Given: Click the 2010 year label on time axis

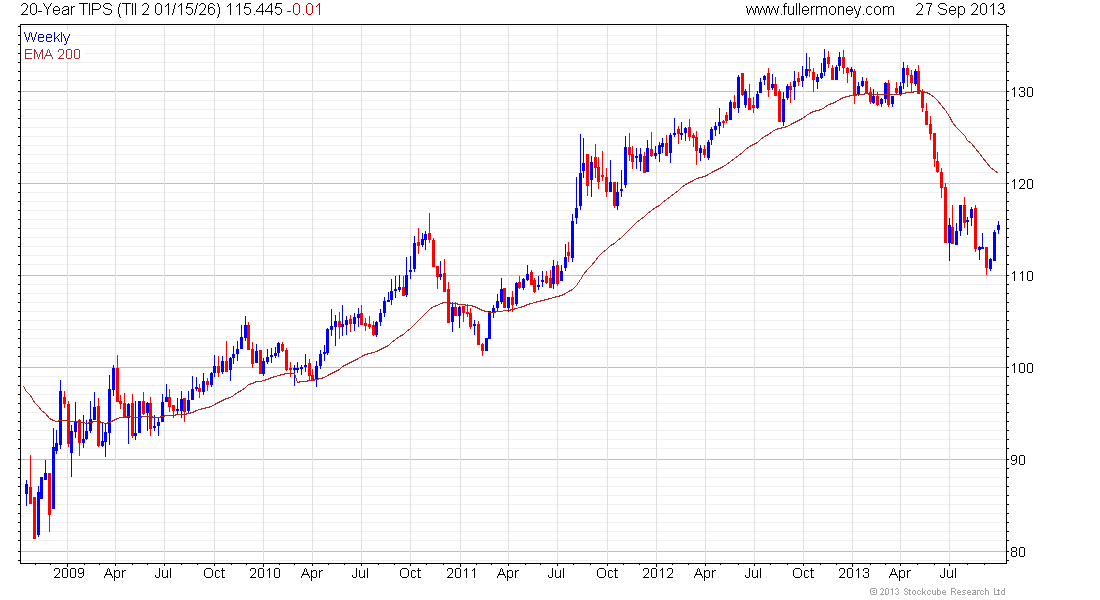Looking at the screenshot, I should click(x=264, y=573).
